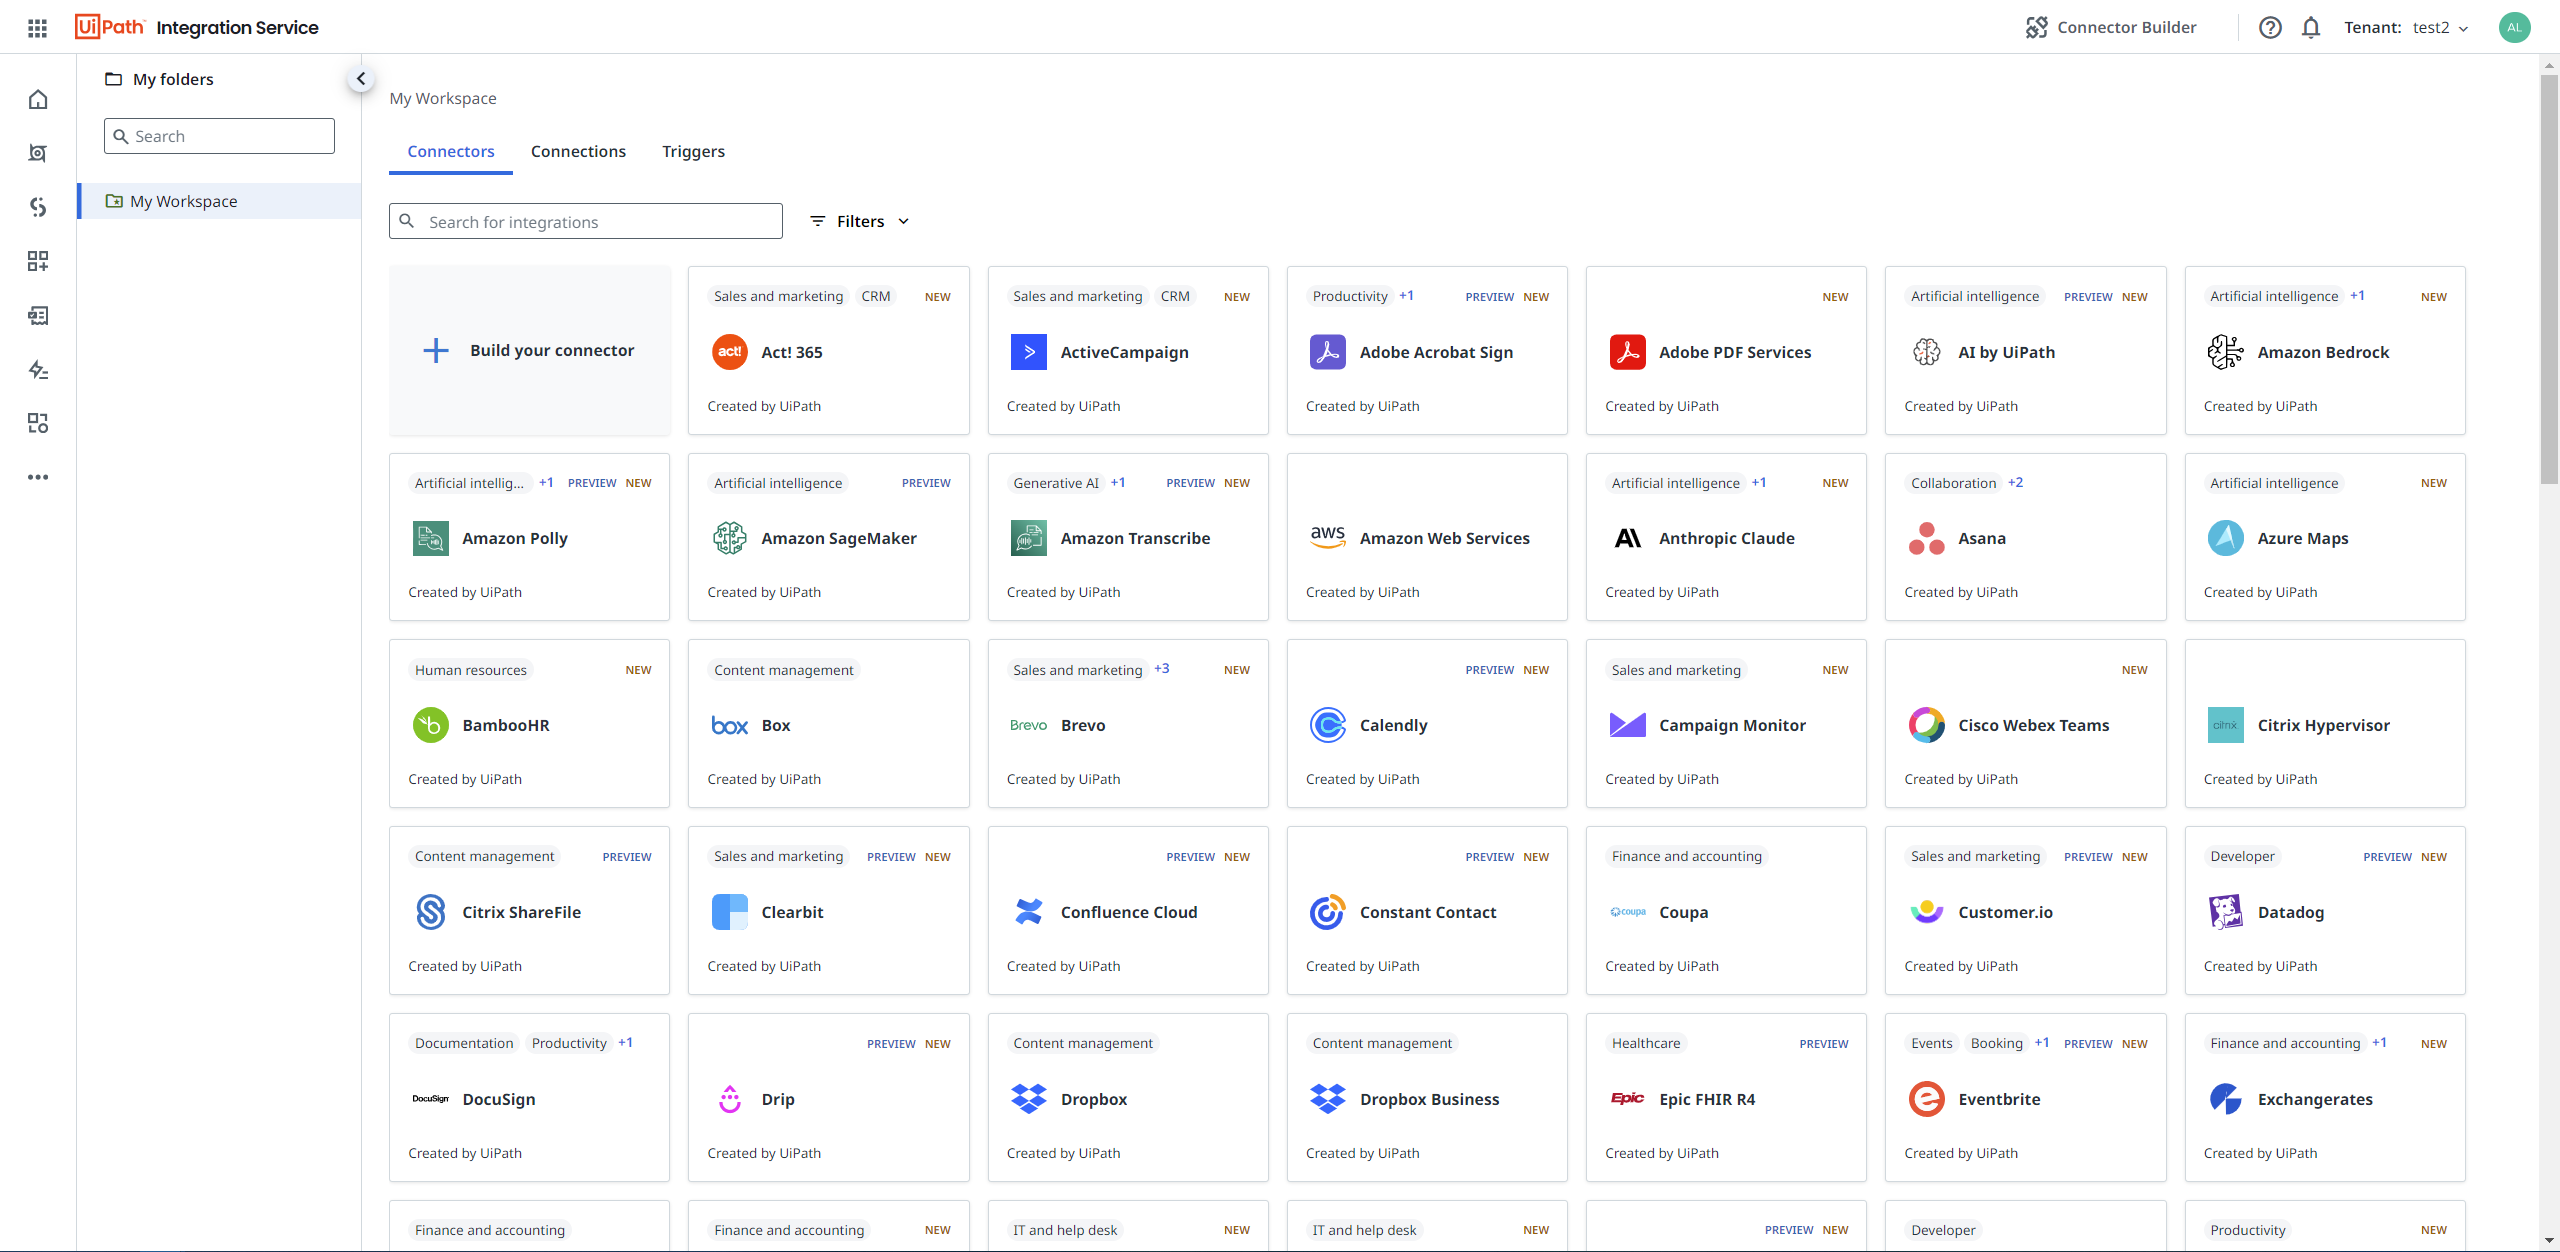
Task: Open Cisco Webex Teams icon
Action: tap(1927, 725)
